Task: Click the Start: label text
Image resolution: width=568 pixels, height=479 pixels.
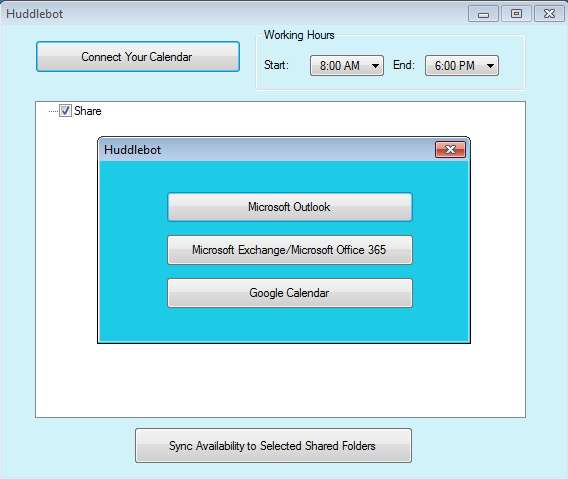Action: click(276, 65)
